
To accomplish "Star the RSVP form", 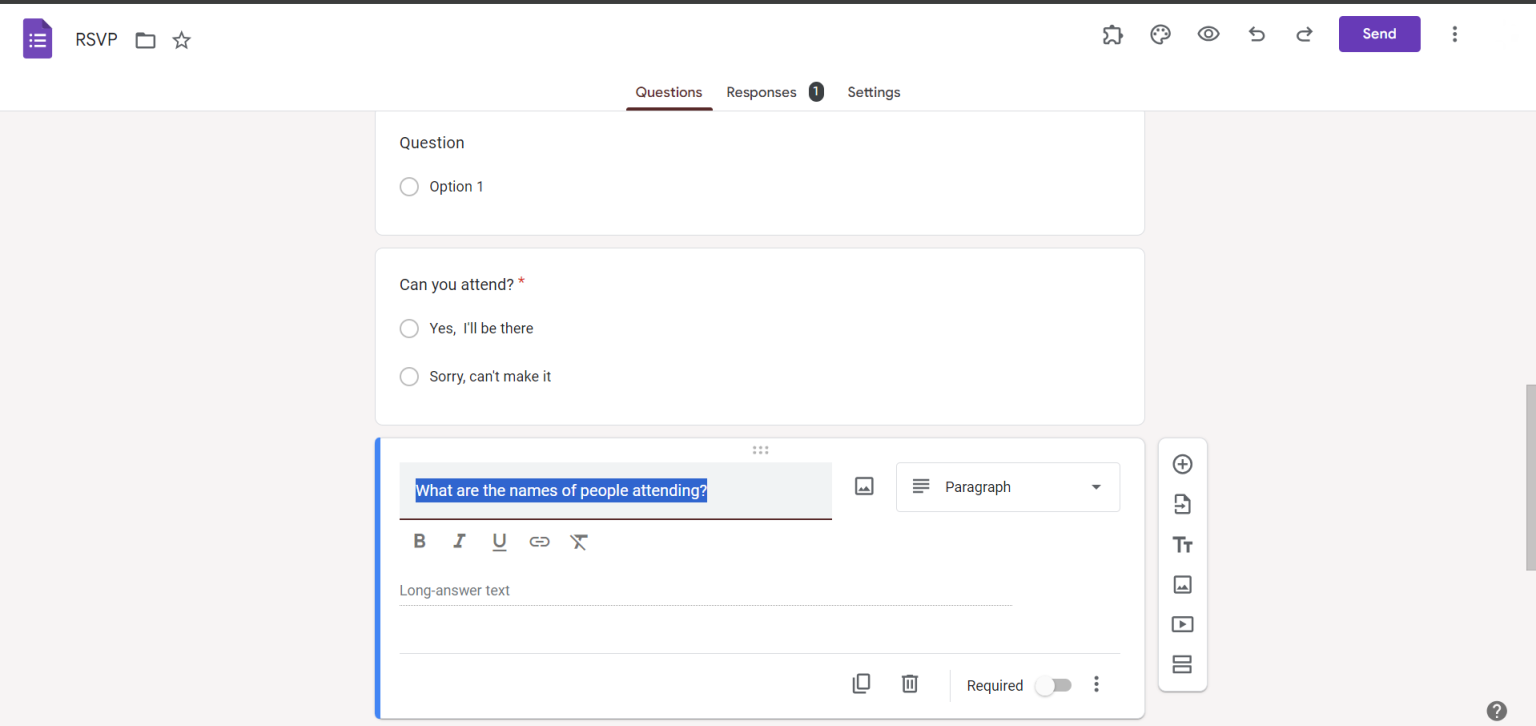I will pyautogui.click(x=181, y=41).
